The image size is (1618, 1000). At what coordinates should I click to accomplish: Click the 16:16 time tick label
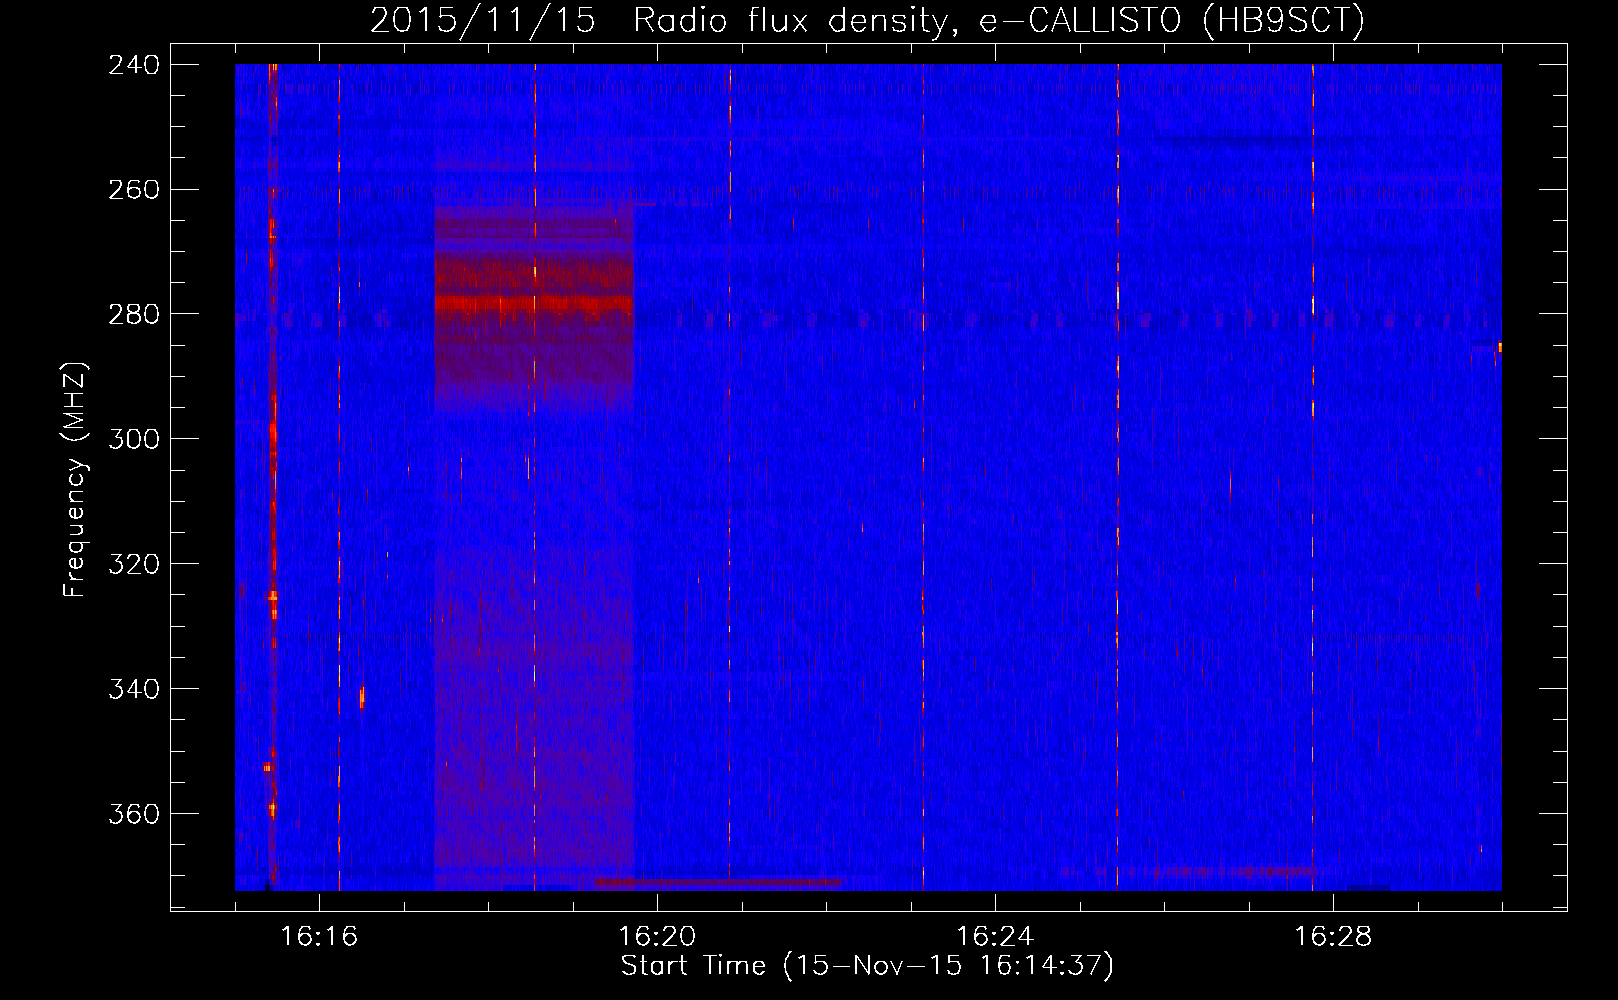pos(319,937)
